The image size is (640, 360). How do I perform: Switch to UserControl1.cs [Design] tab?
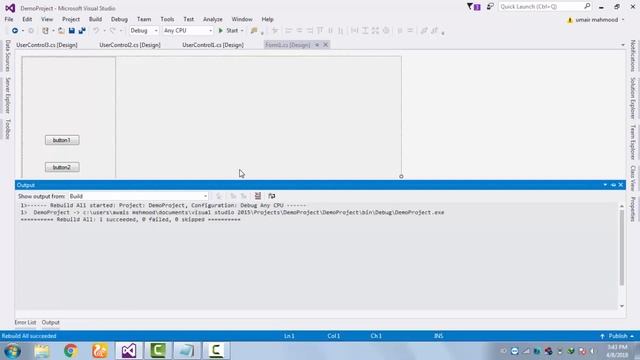click(213, 45)
